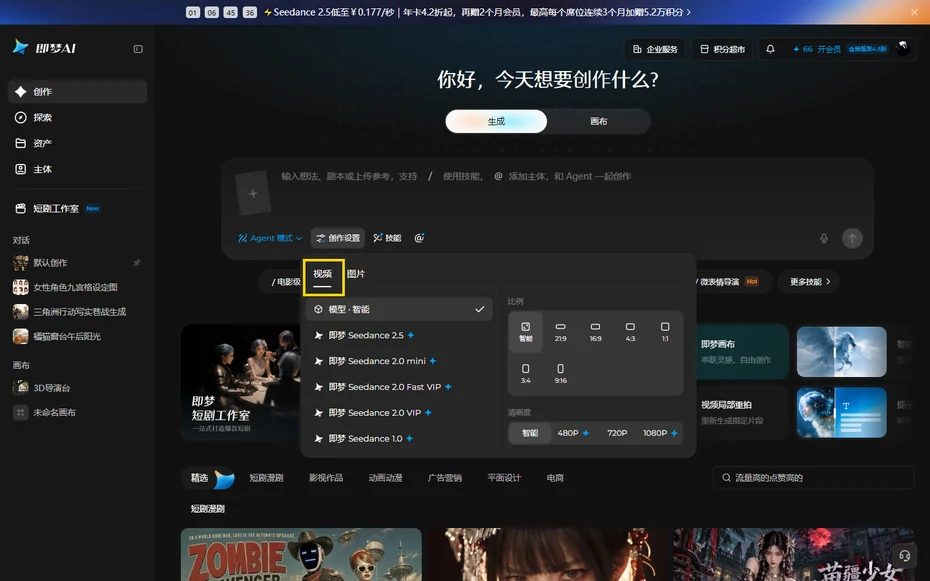Toggle the 创作设置 settings popup
Screen dimensions: 930x581
(x=337, y=238)
